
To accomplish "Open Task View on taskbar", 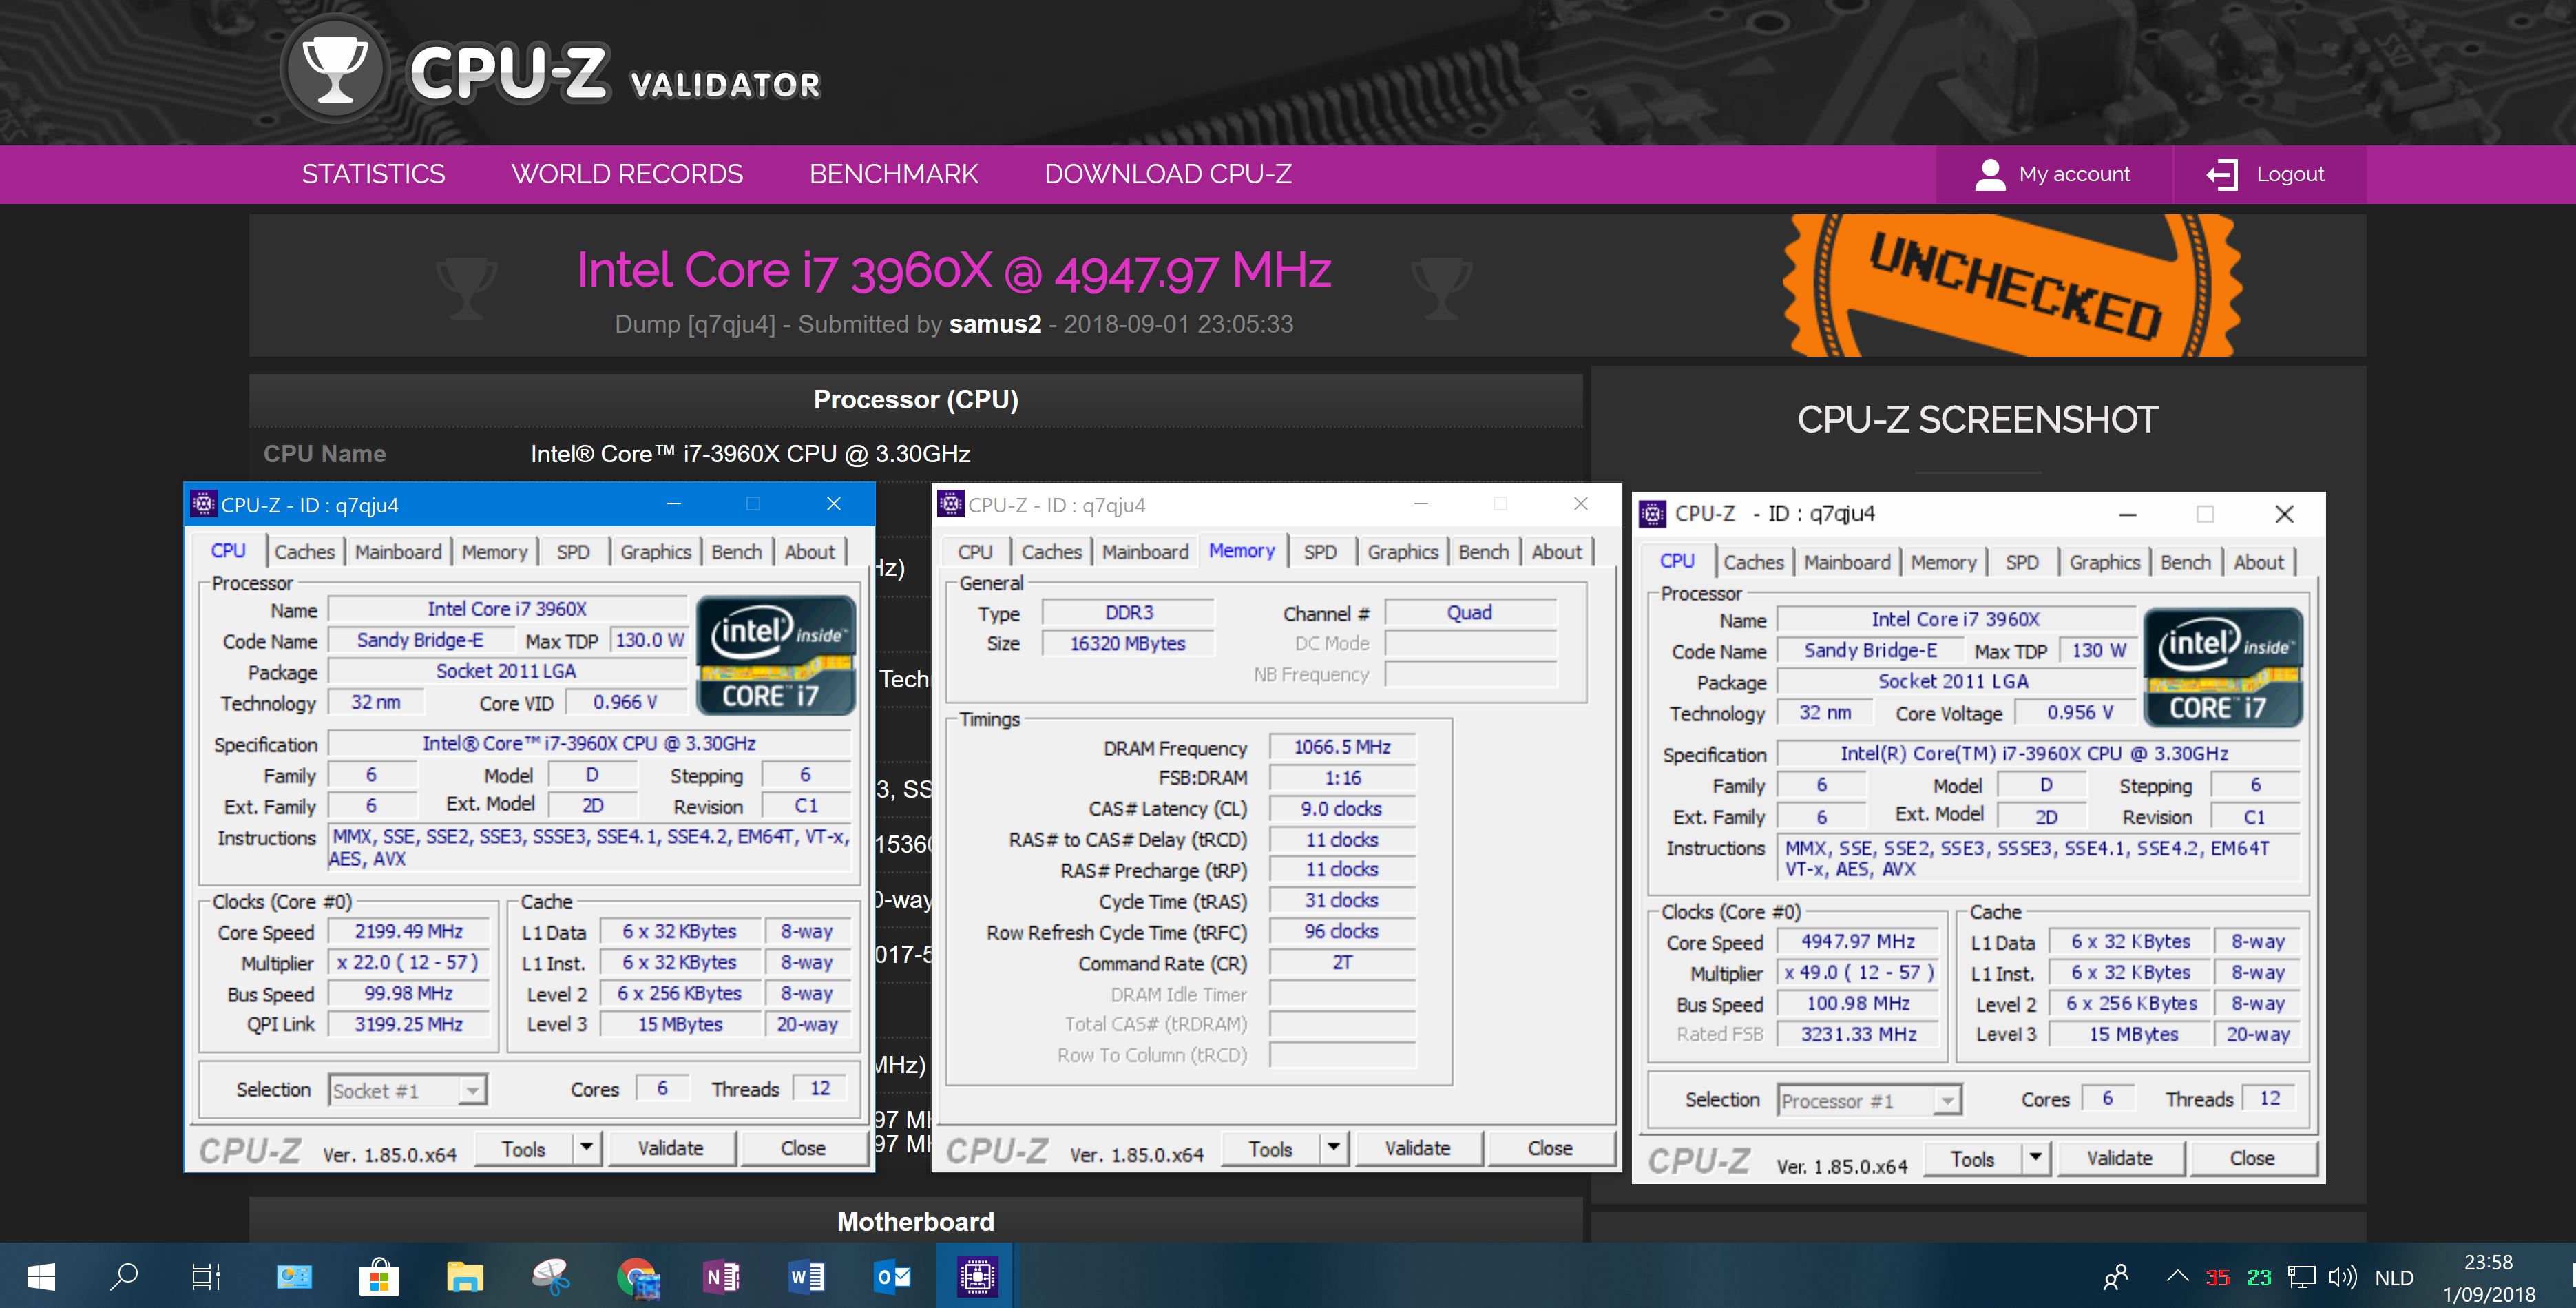I will [x=206, y=1276].
